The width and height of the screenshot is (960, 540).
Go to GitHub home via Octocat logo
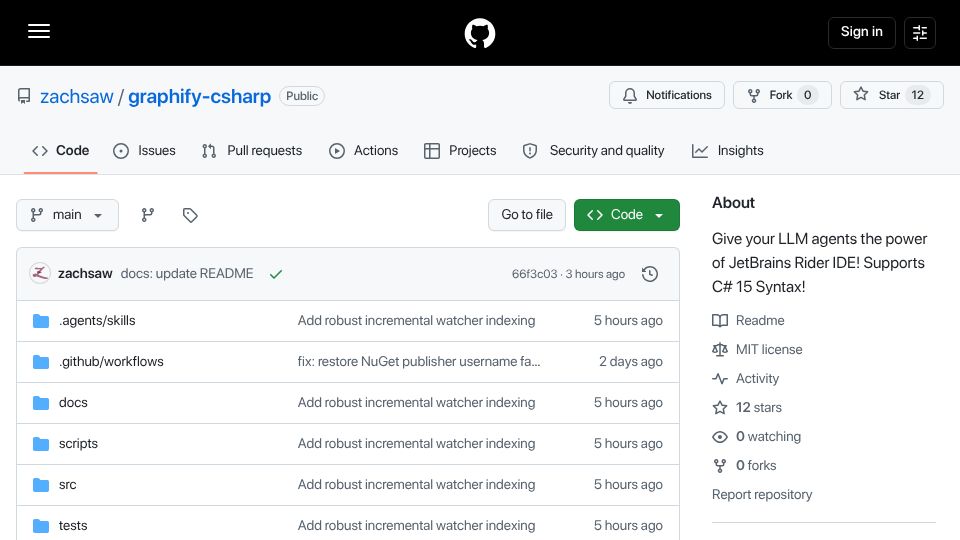point(479,33)
